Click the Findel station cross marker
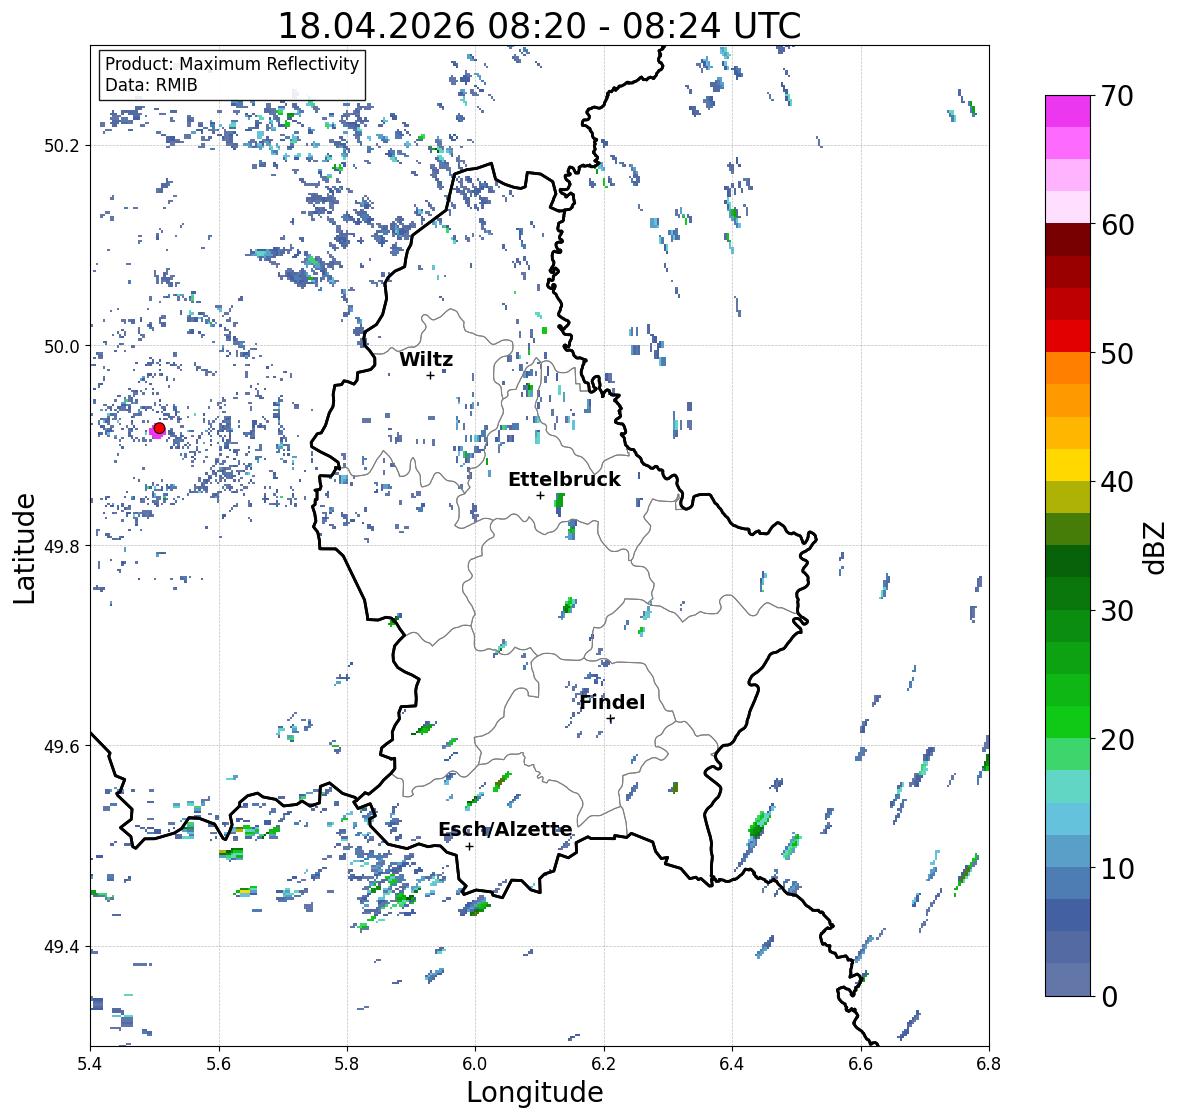 [611, 719]
